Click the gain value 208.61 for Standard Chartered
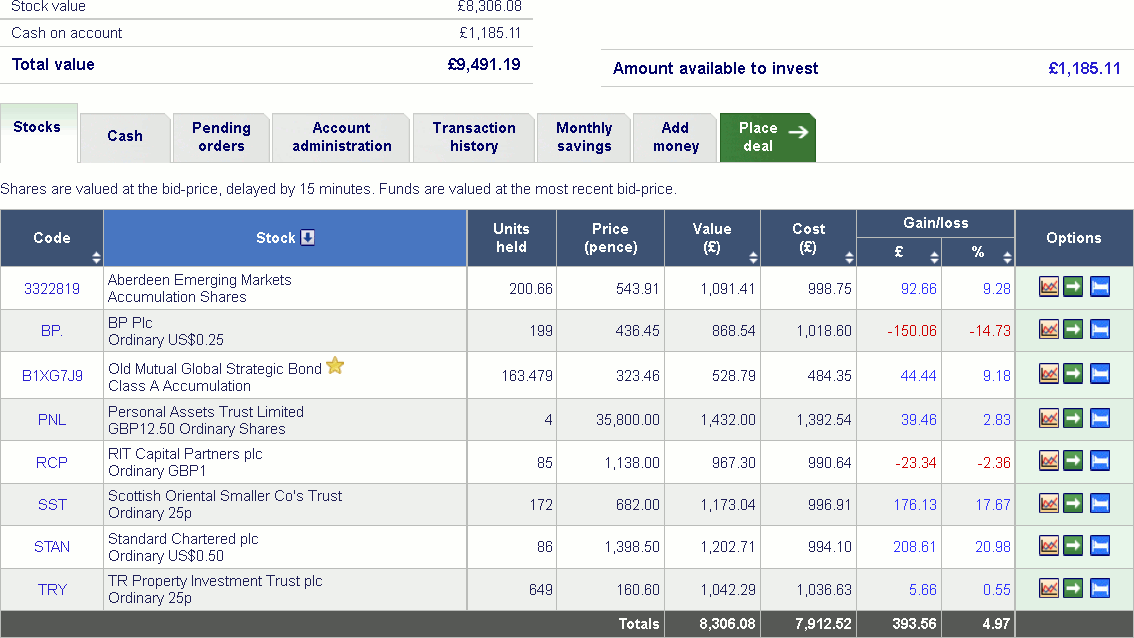 click(x=915, y=547)
